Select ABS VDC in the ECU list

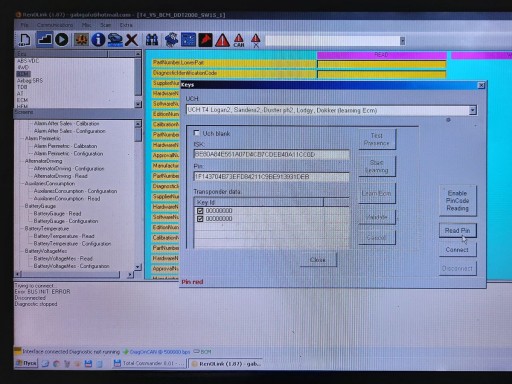coord(28,61)
